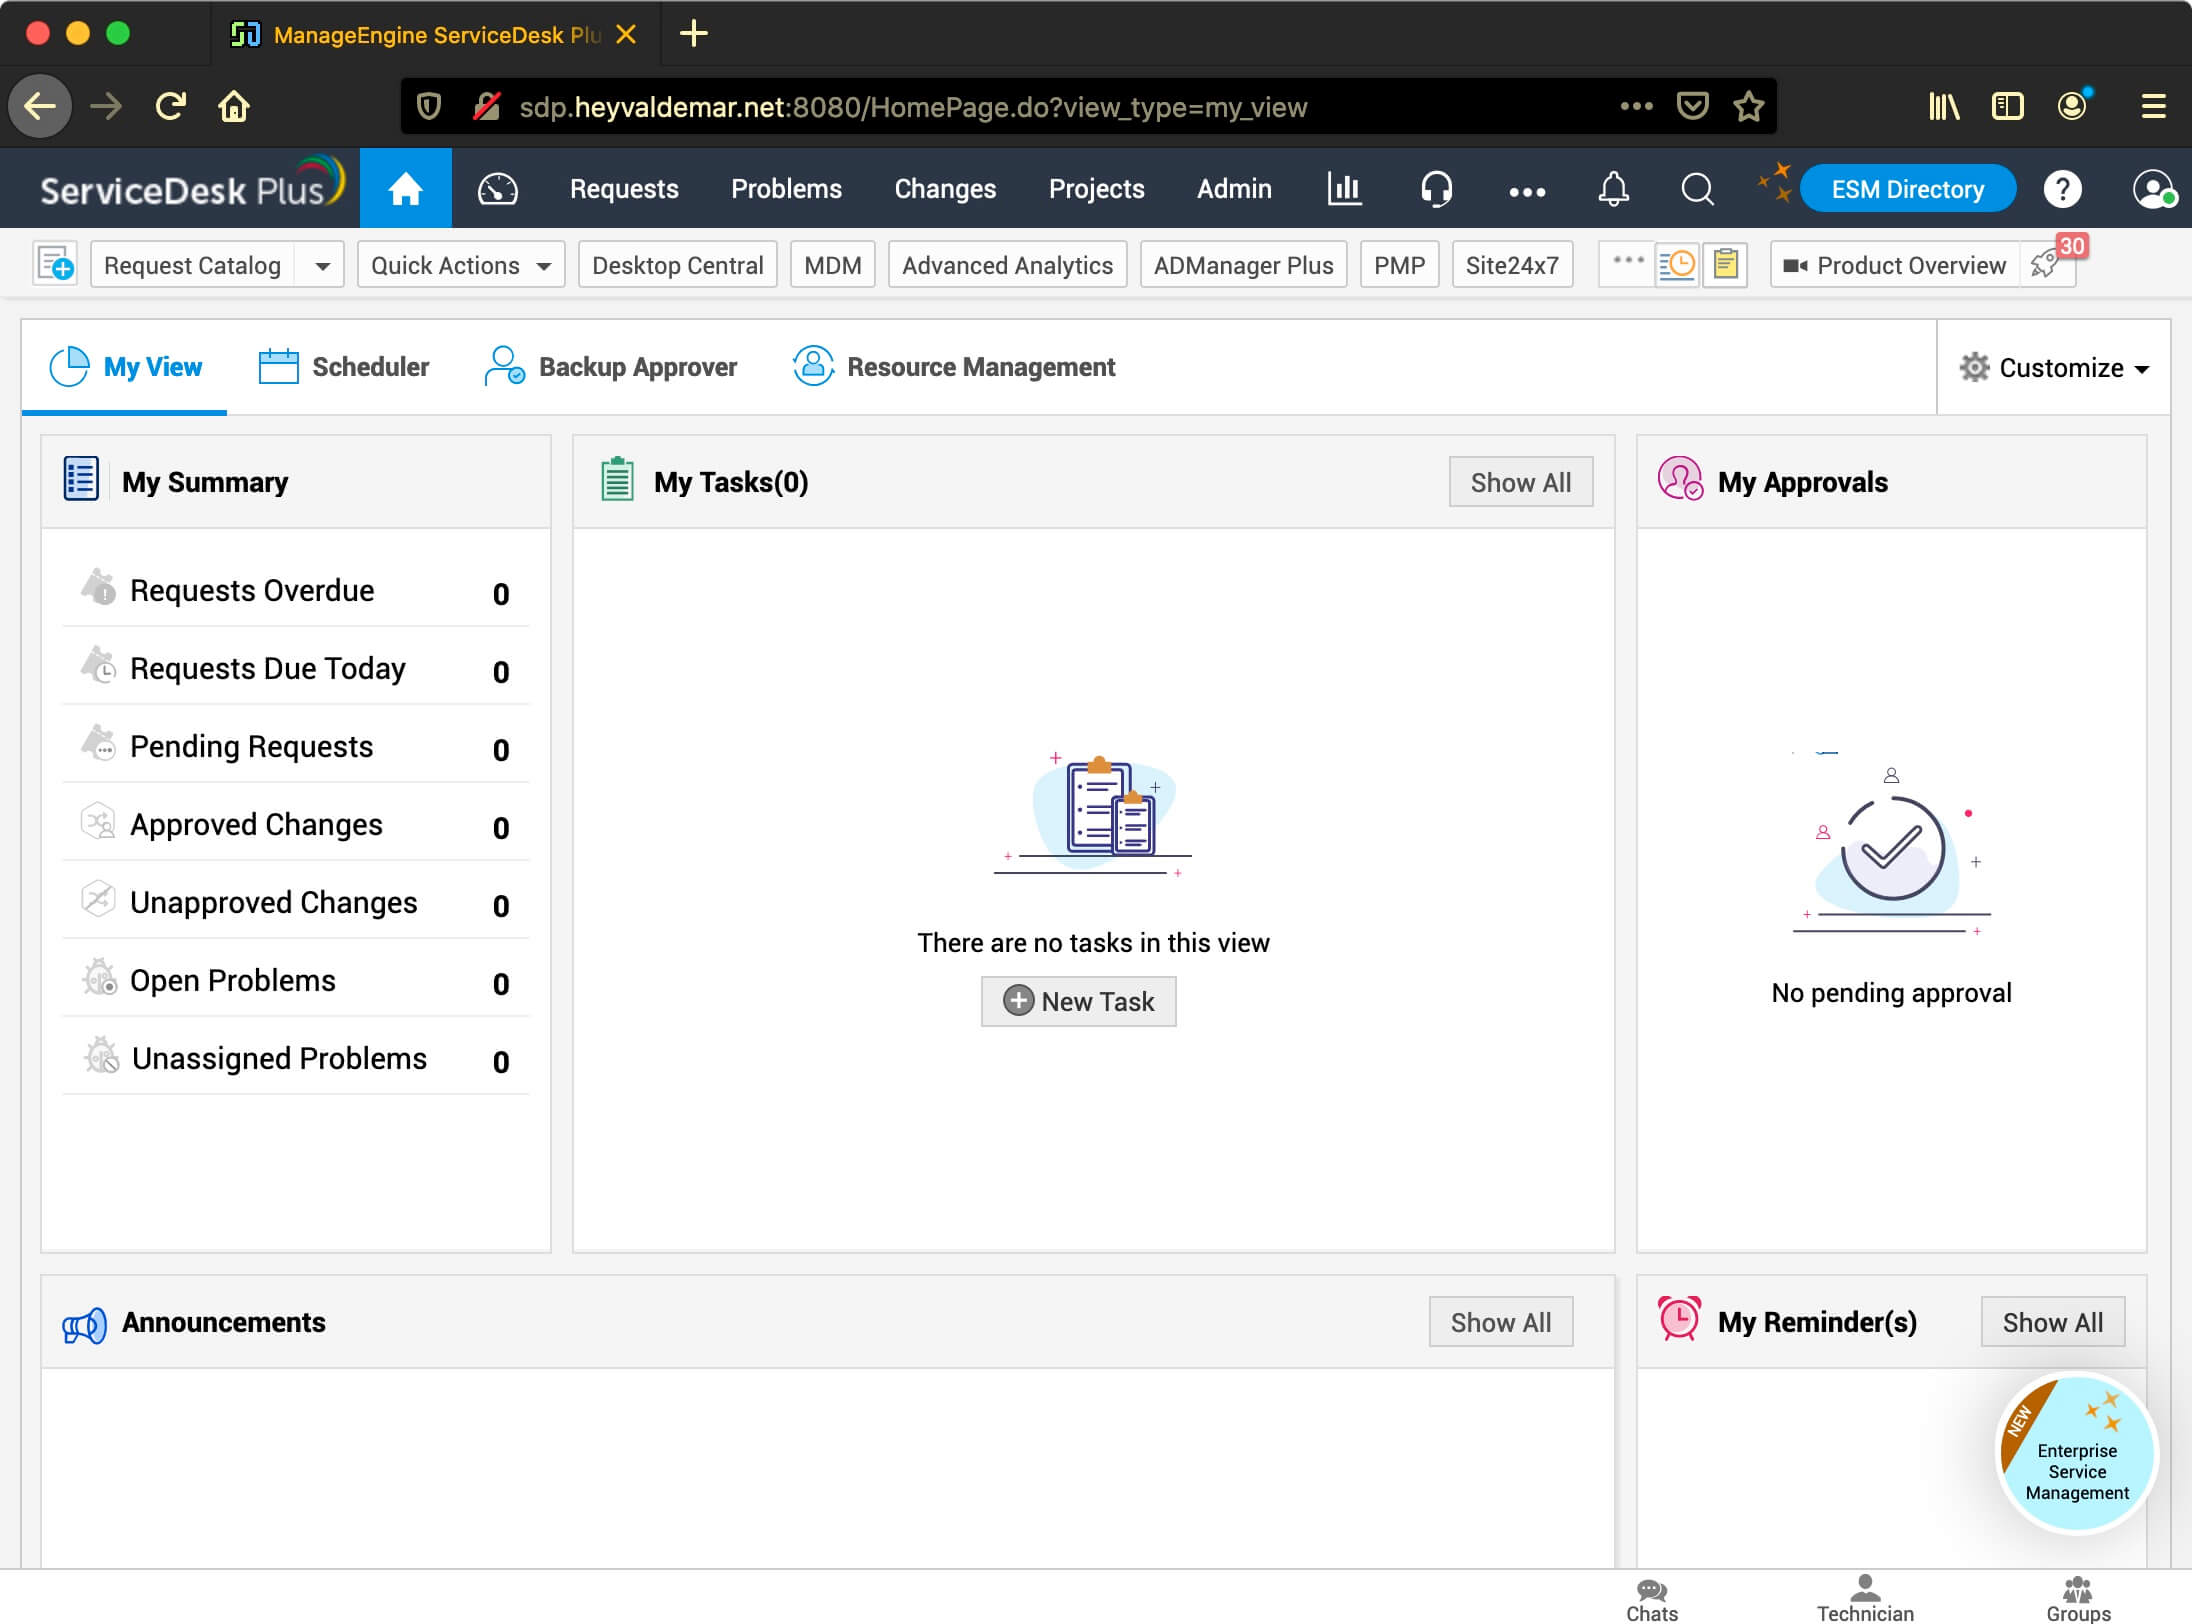Open the Problems module

(x=786, y=188)
